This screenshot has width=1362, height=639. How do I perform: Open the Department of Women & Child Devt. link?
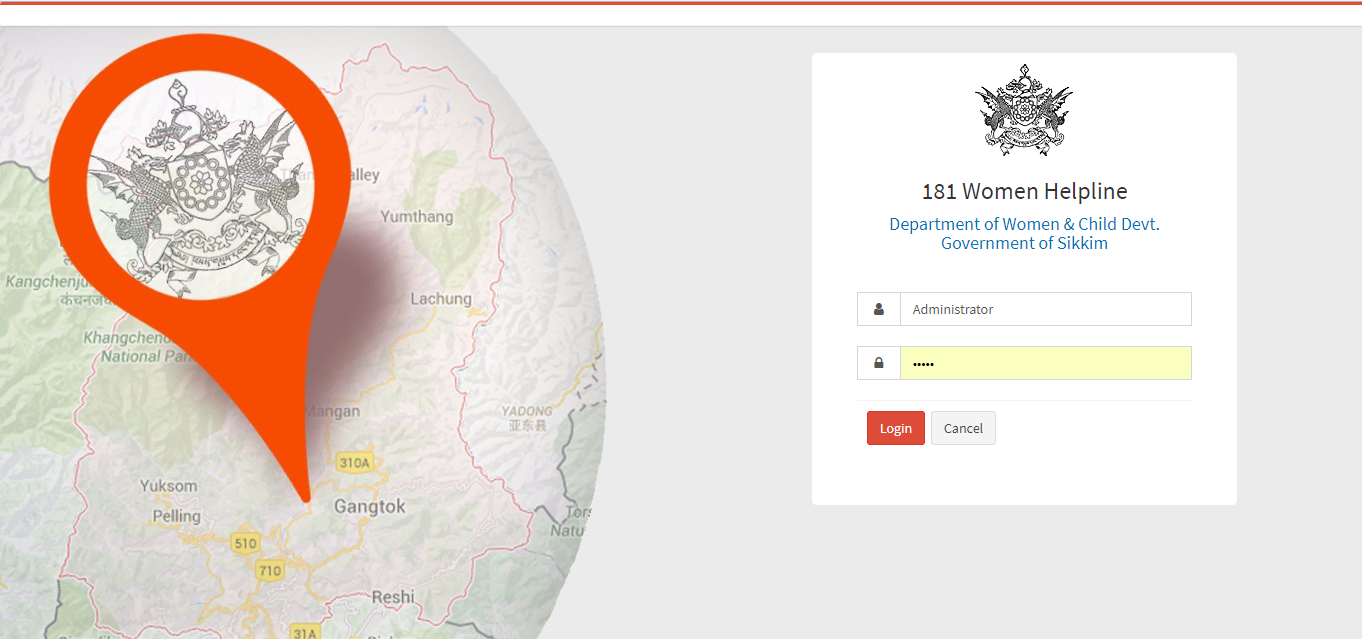[x=1024, y=224]
